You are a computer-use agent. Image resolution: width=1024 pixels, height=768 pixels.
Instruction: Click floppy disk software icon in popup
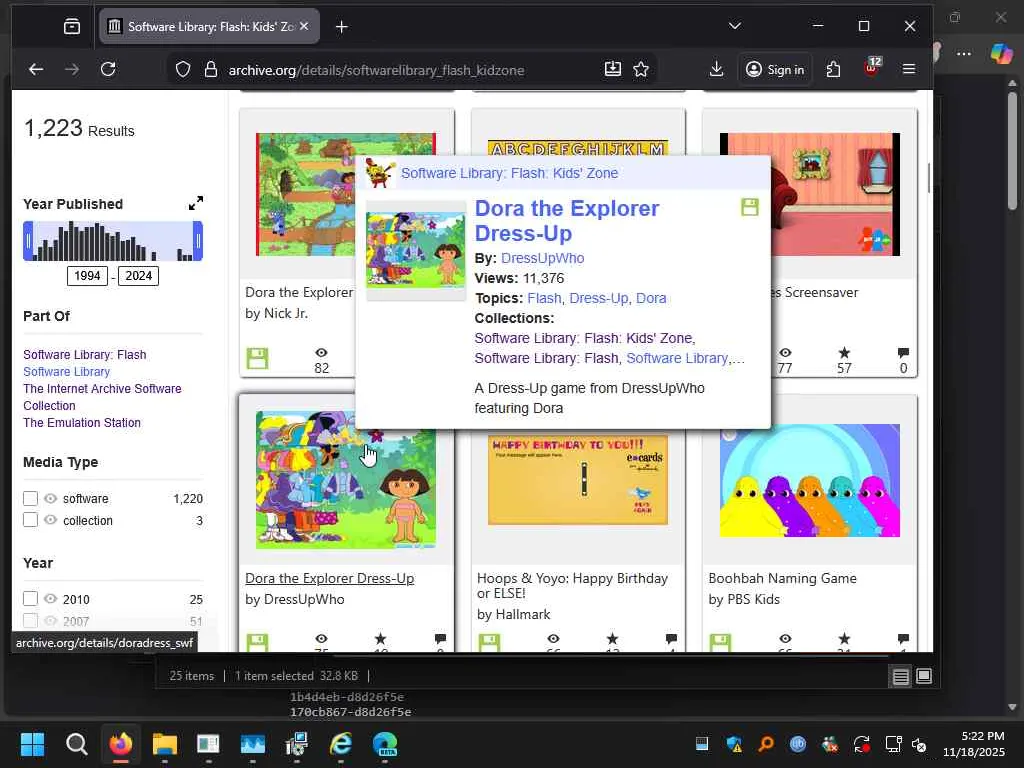[750, 207]
